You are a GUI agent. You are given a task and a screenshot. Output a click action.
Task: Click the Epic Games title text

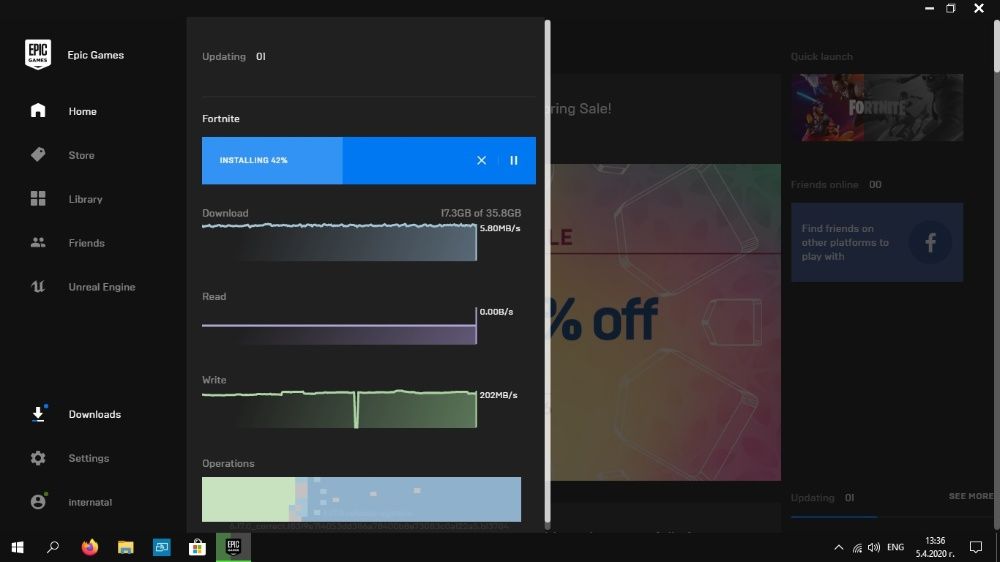click(96, 55)
